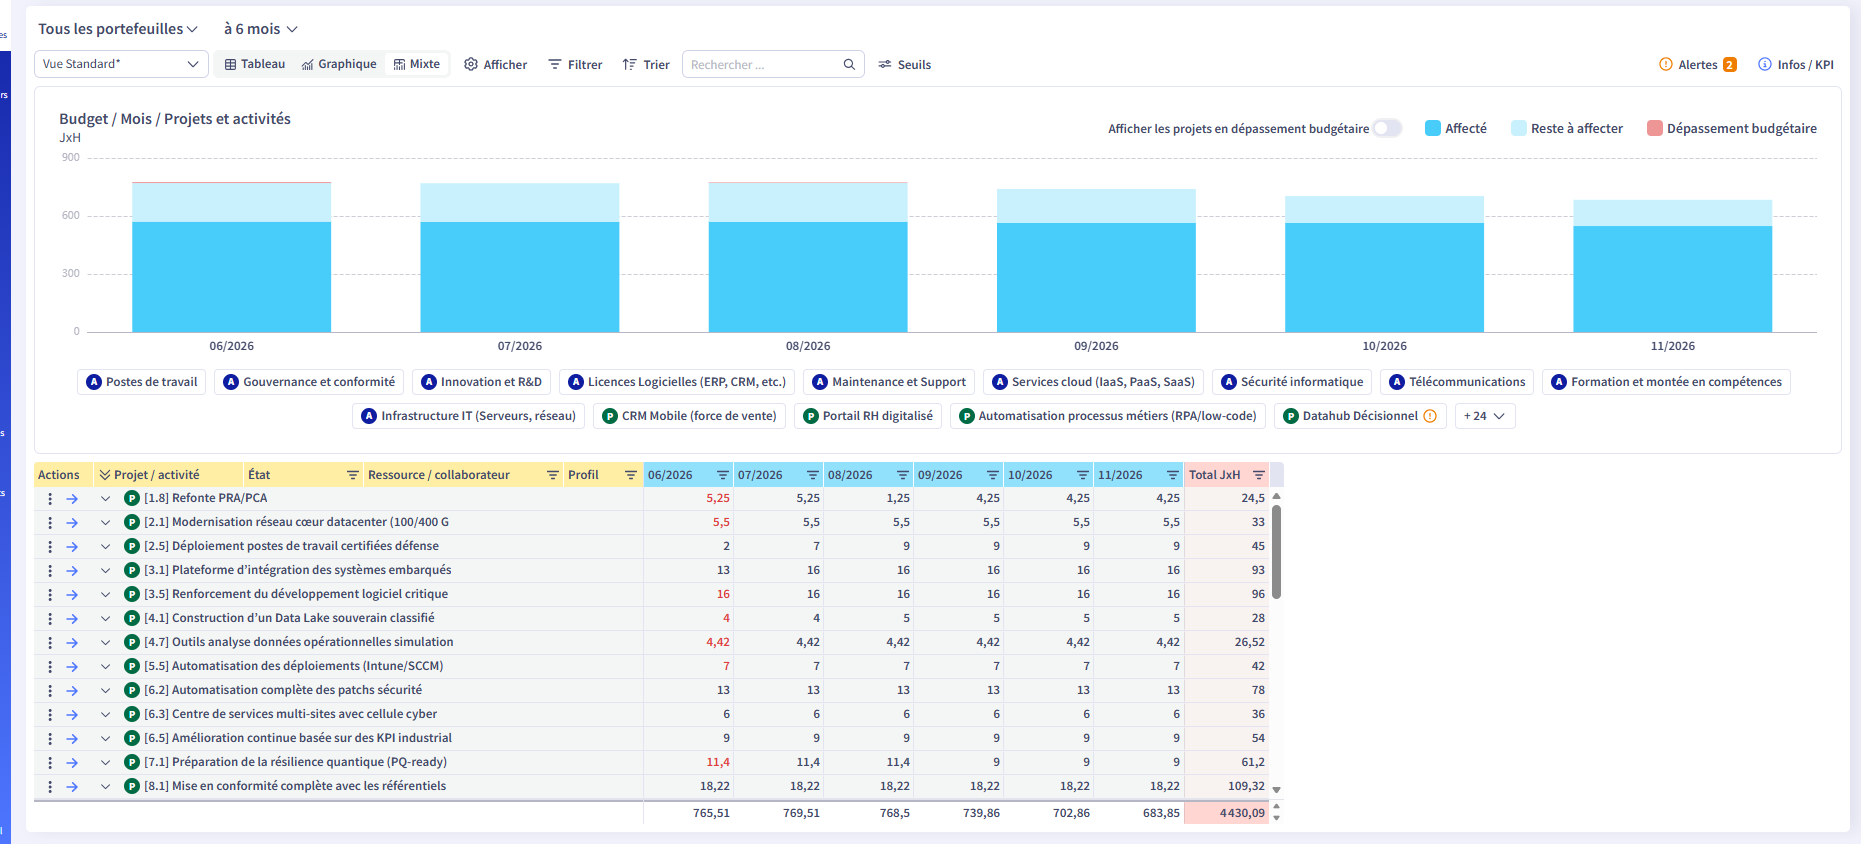Click the Datahub Décisionnel warning icon

click(1430, 416)
